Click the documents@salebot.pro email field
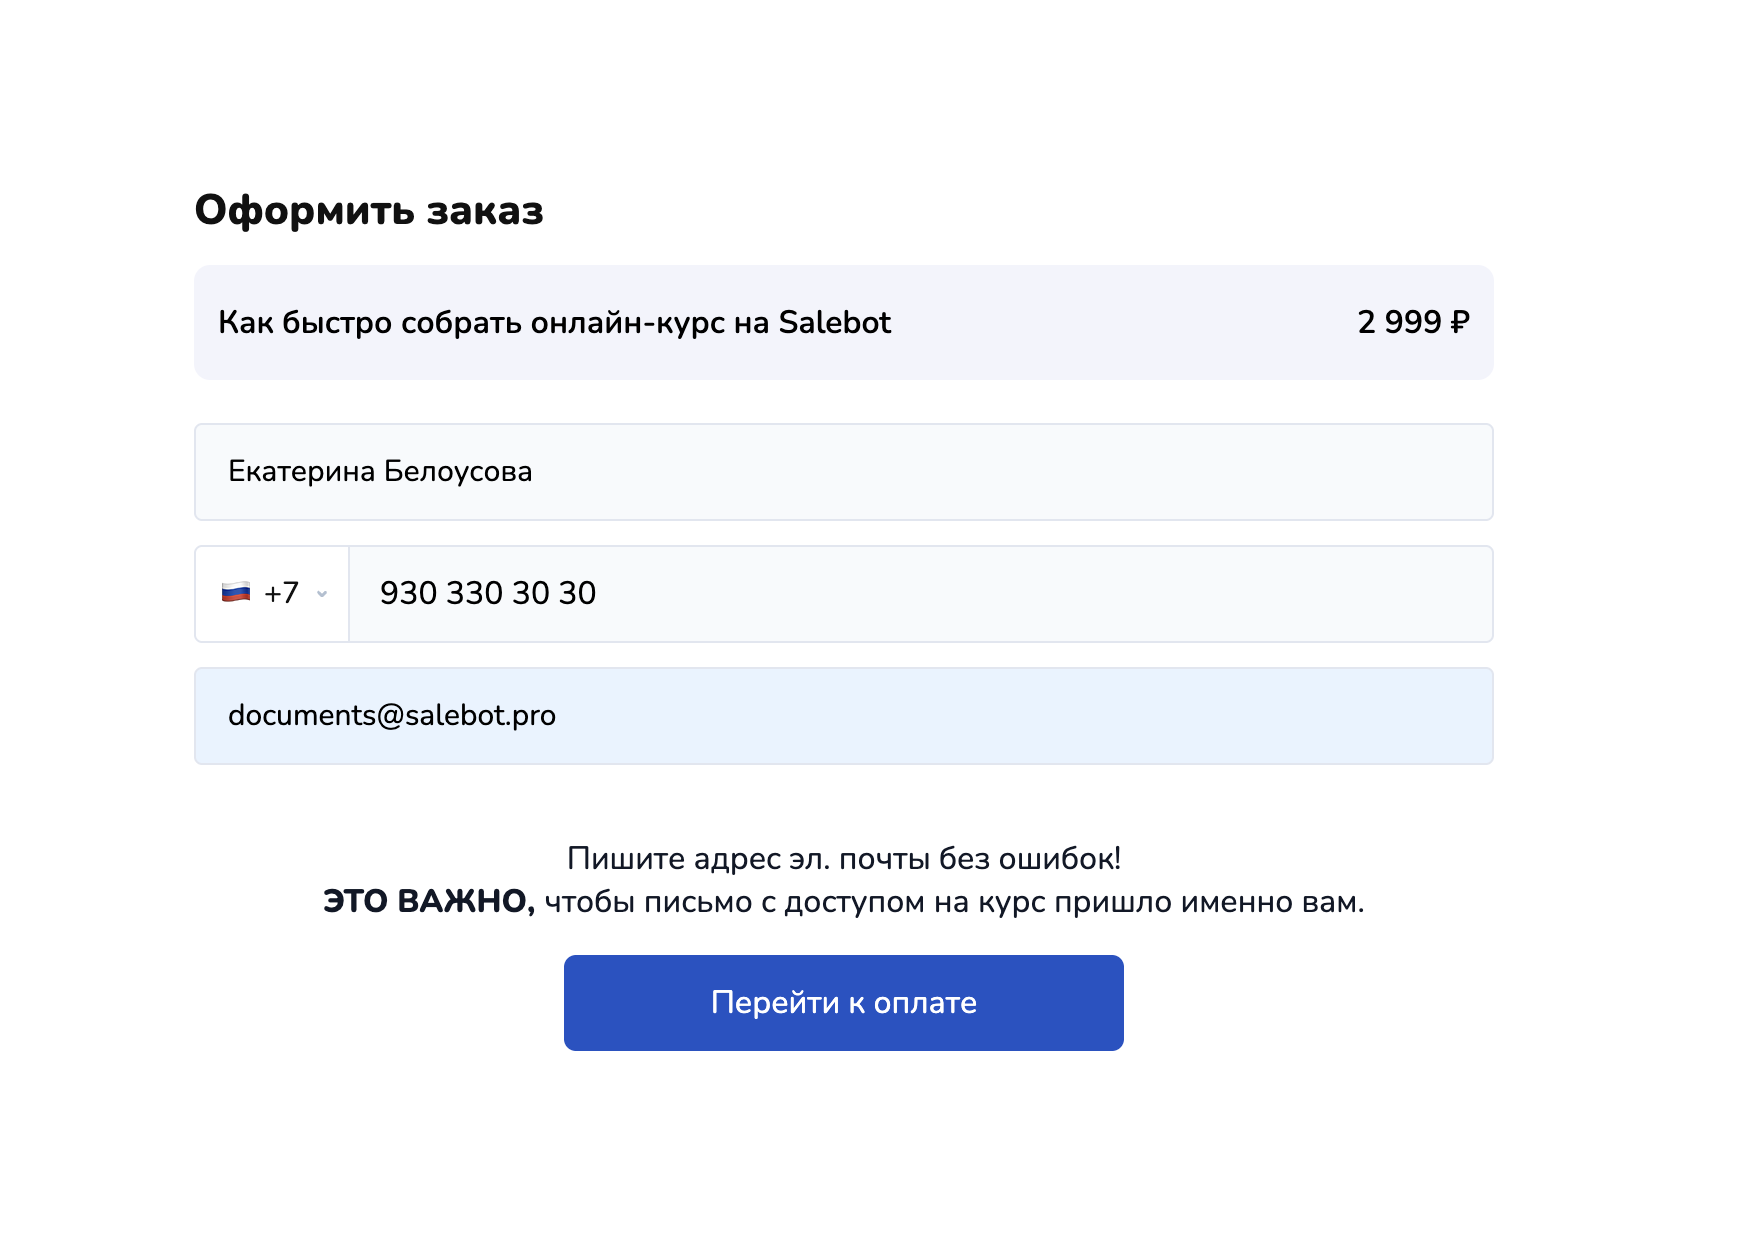 tap(843, 716)
